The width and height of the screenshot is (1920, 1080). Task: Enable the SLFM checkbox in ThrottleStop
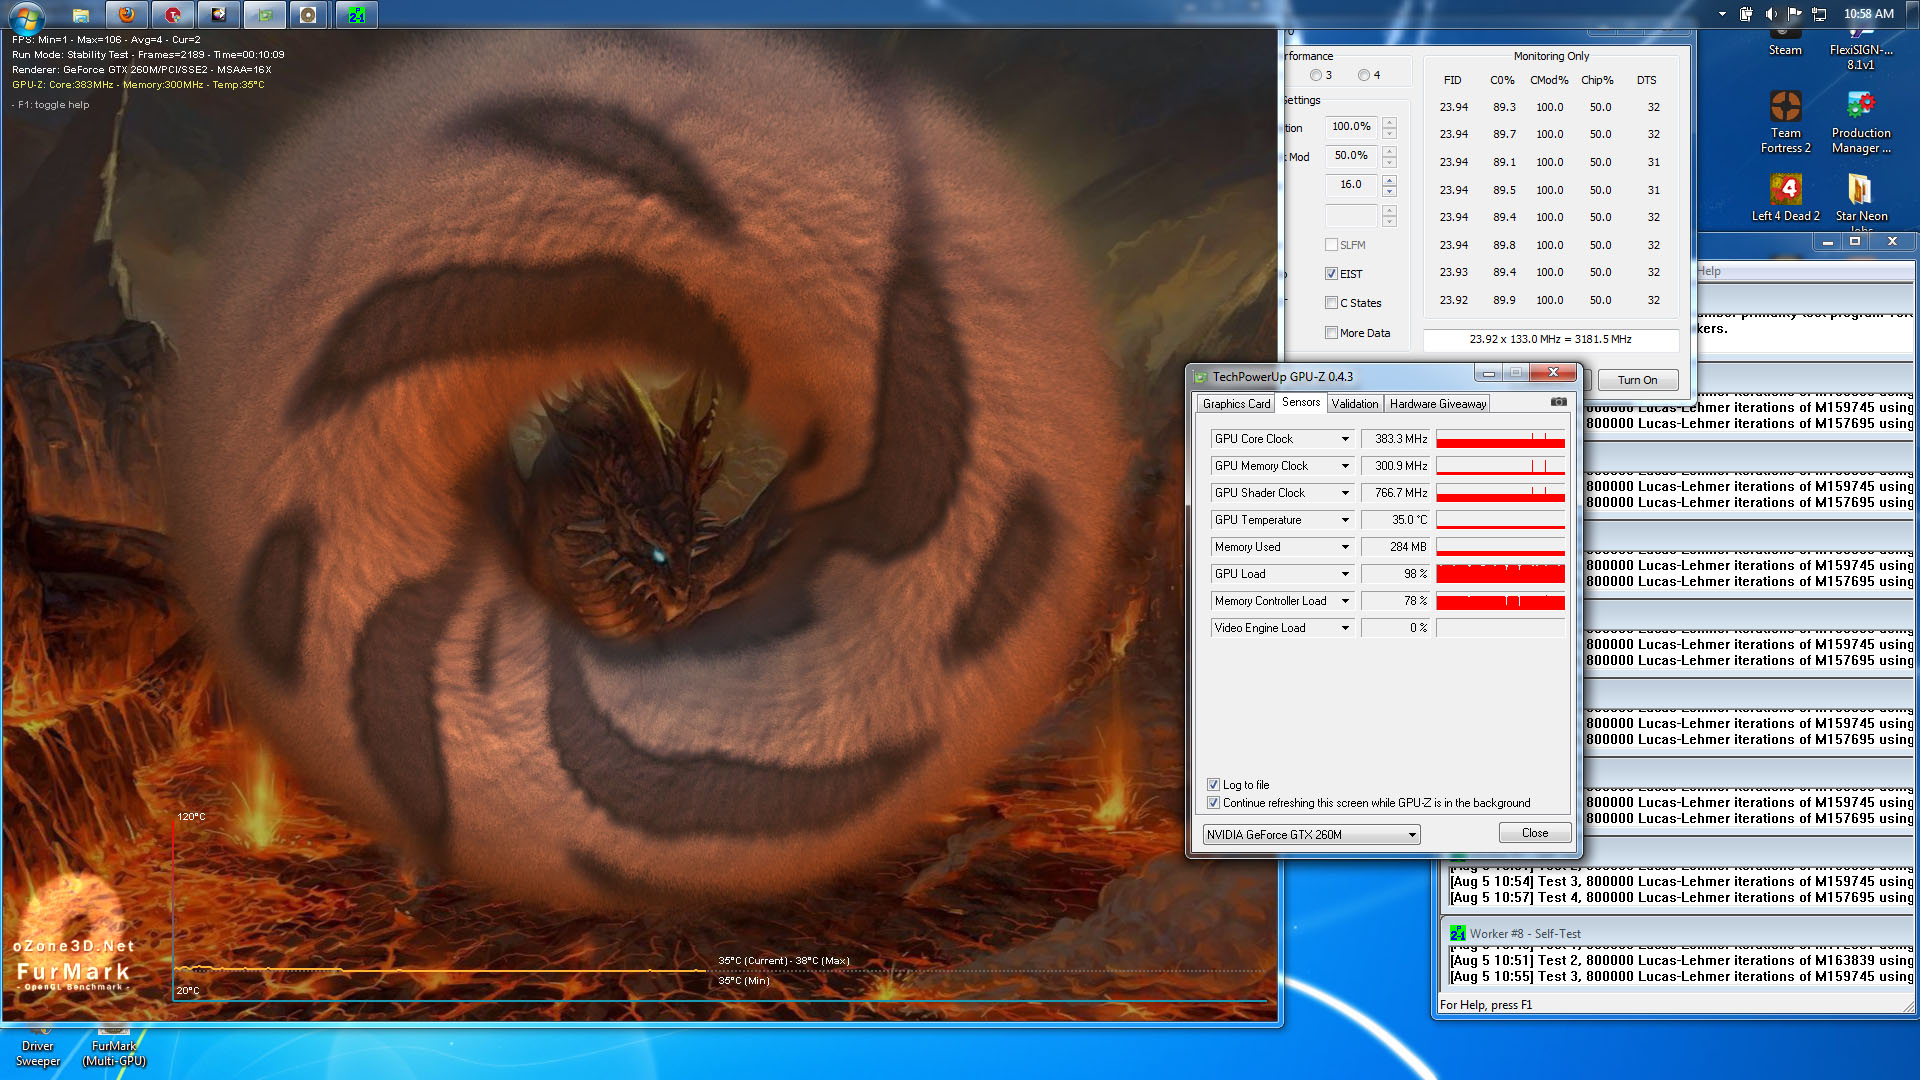[x=1331, y=245]
